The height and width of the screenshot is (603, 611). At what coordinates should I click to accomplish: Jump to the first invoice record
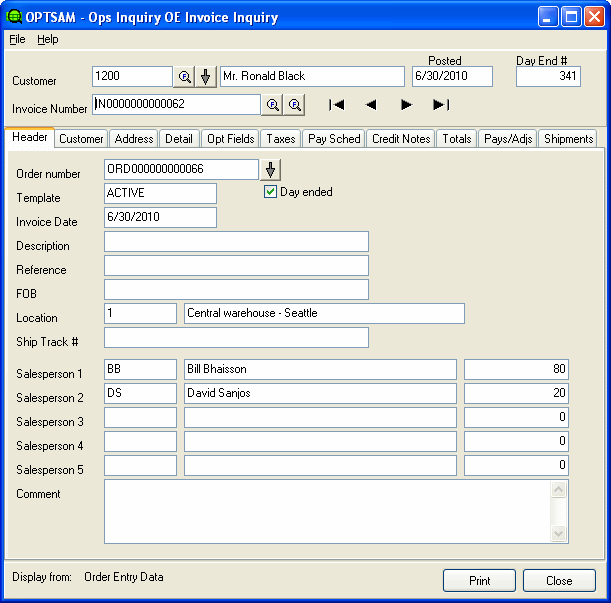coord(337,104)
